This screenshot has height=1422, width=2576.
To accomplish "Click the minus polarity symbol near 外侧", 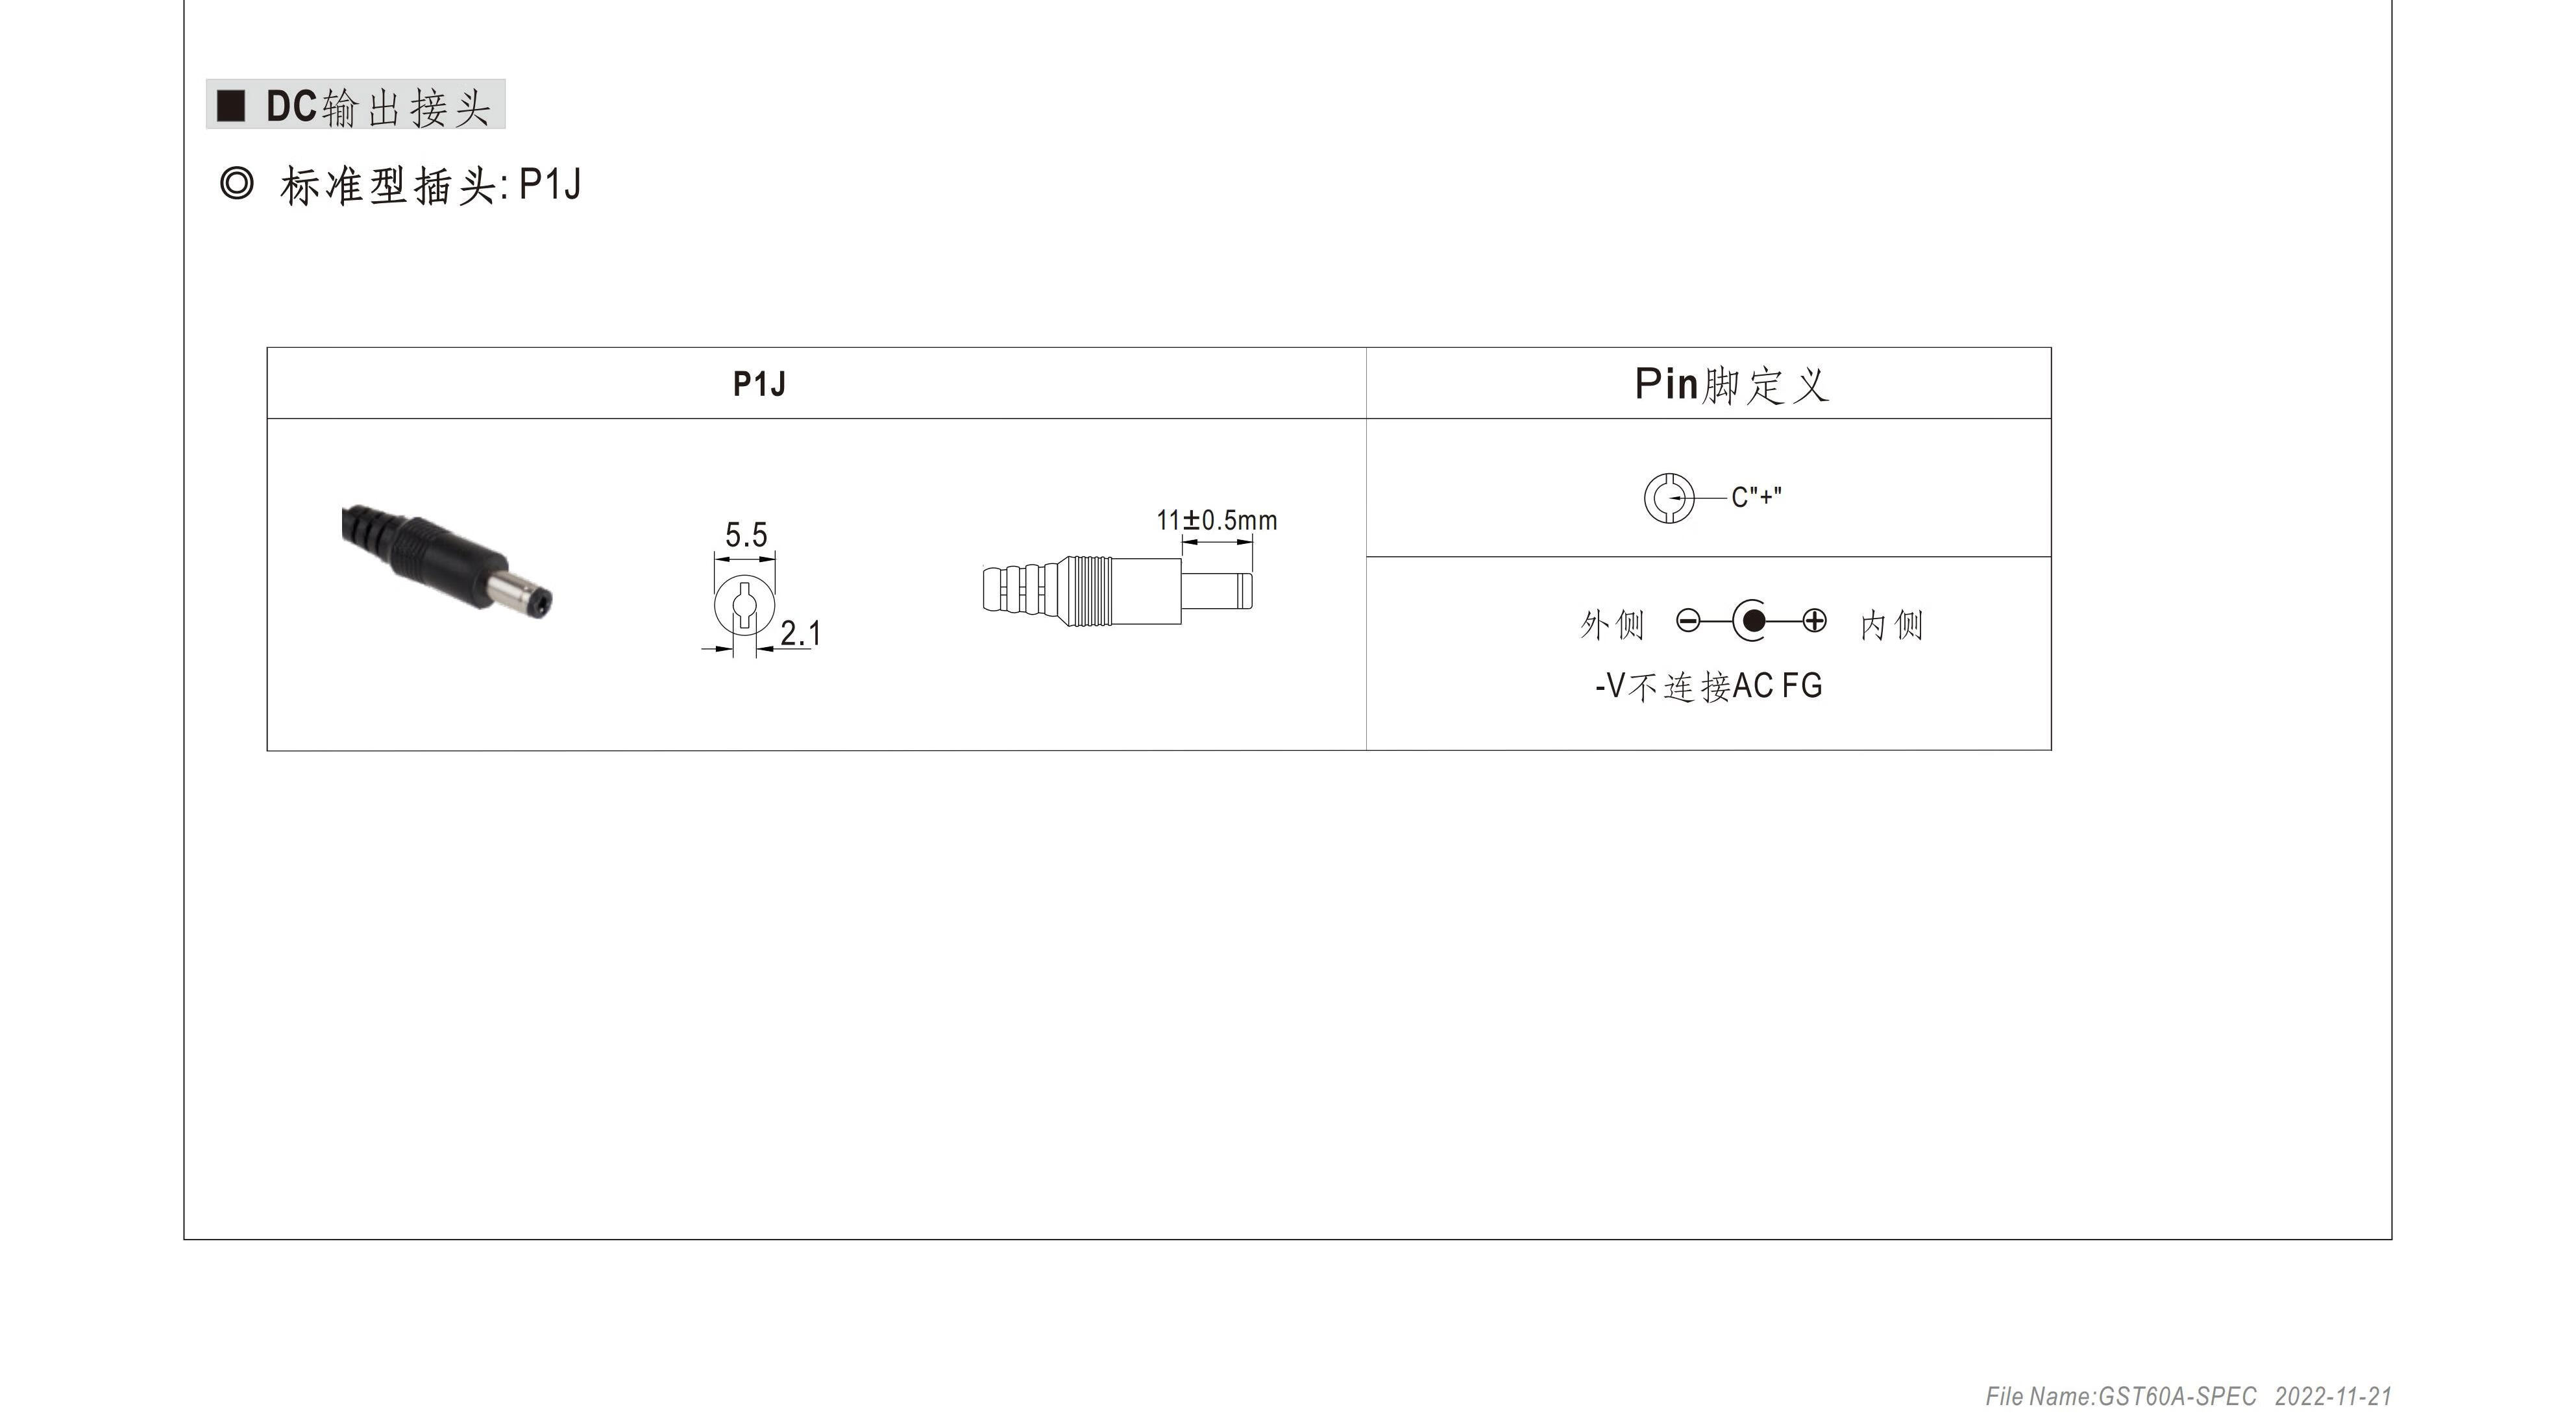I will pyautogui.click(x=1688, y=622).
